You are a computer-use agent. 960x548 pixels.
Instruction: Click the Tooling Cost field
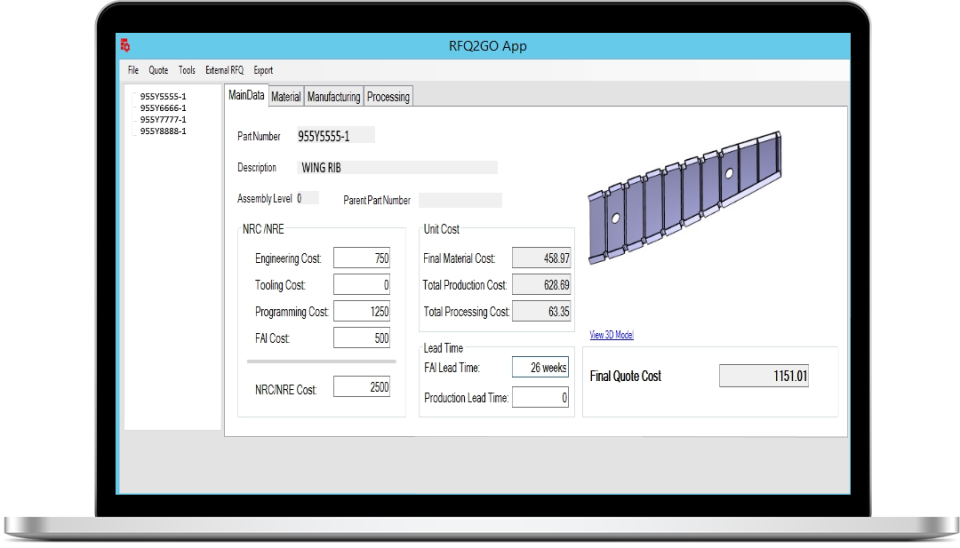coord(362,285)
